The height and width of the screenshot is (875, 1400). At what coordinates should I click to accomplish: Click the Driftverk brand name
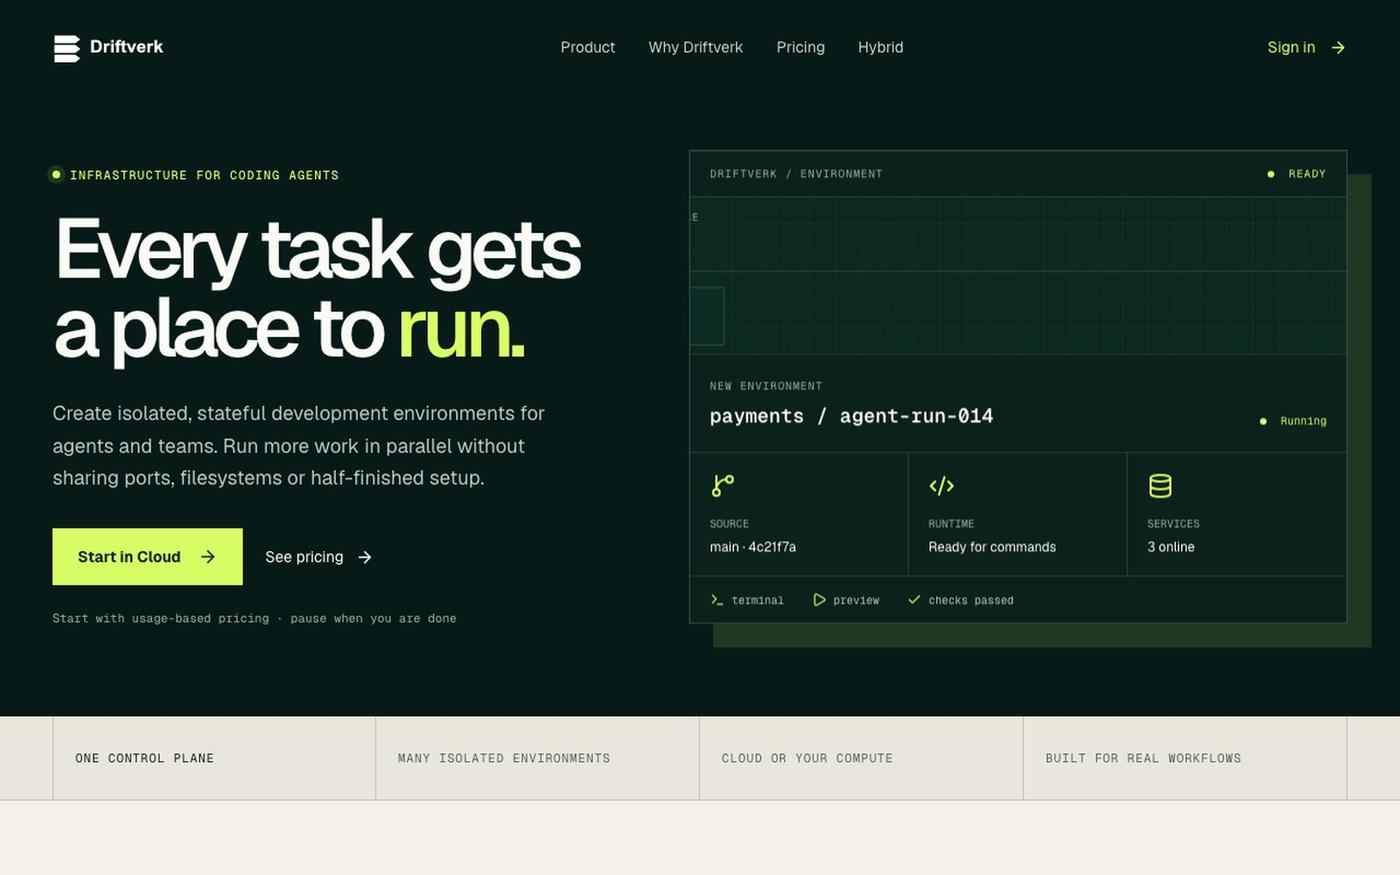pos(126,47)
